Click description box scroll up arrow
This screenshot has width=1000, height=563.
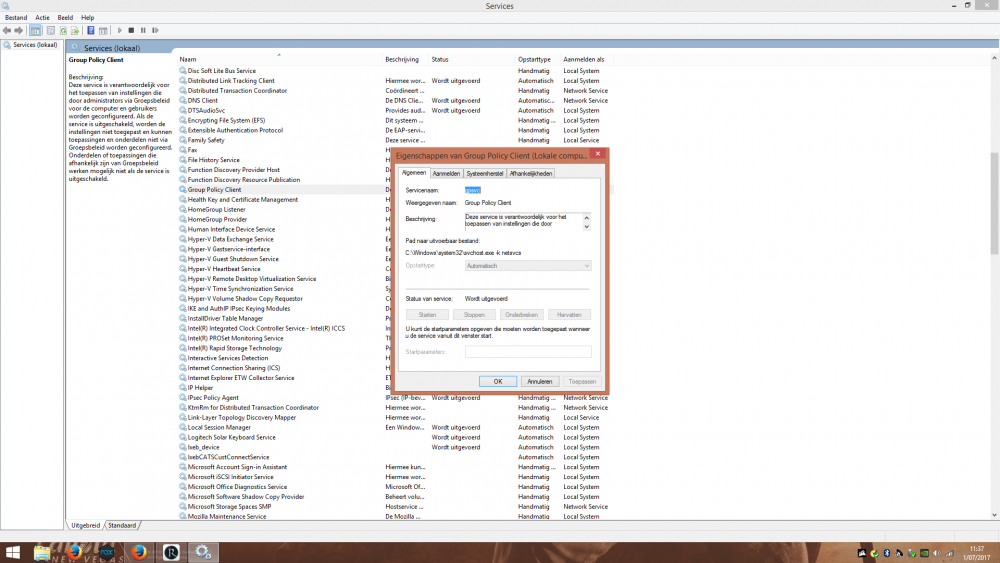(587, 217)
